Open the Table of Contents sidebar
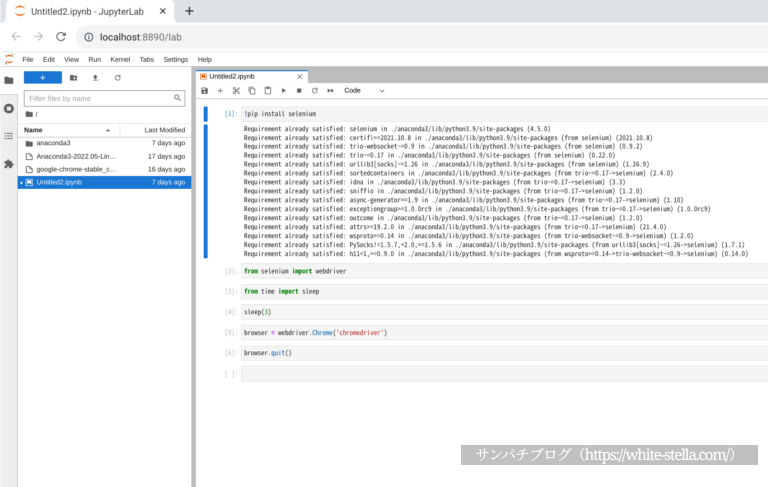Viewport: 768px width, 487px height. [x=9, y=136]
